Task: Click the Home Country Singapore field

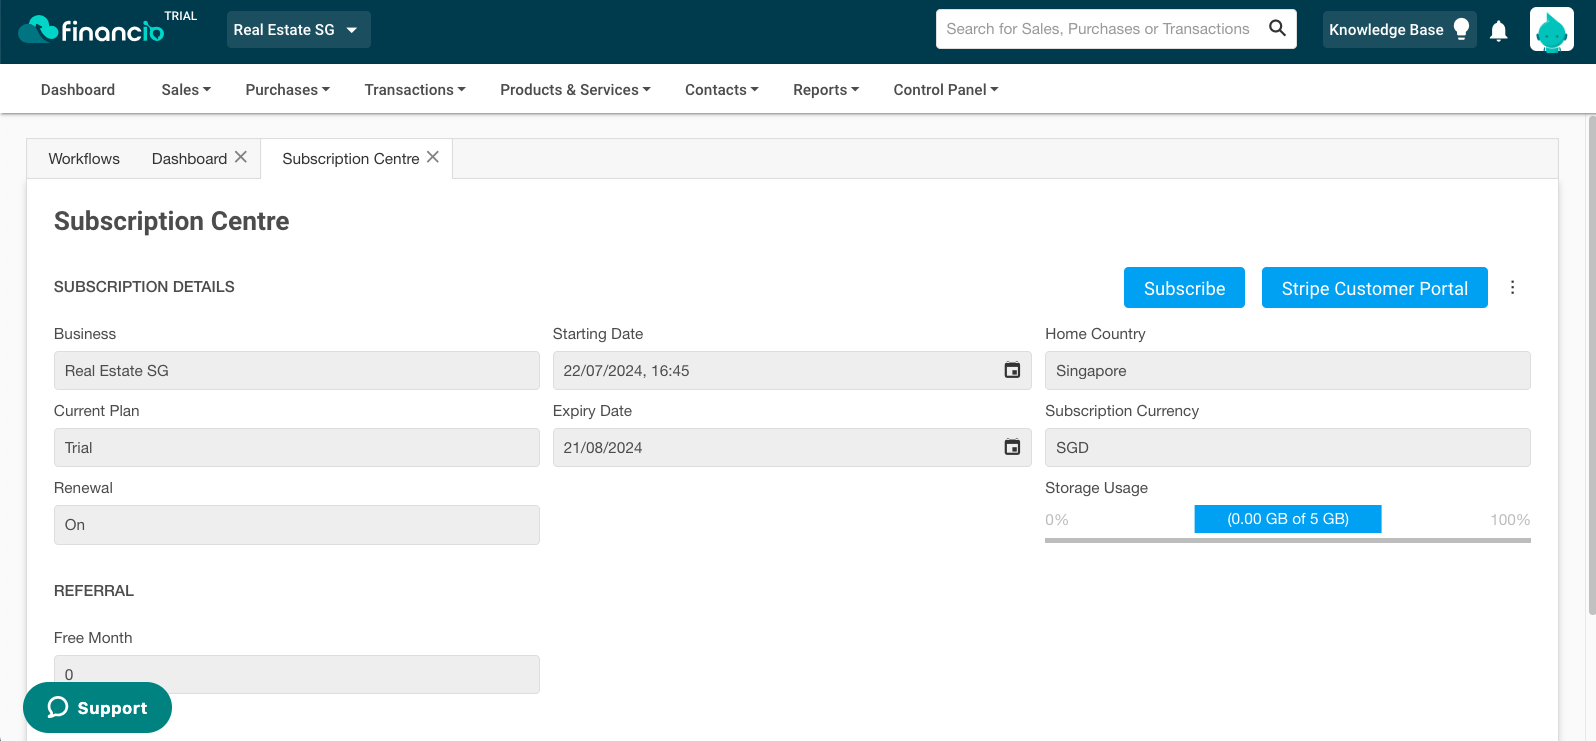Action: (x=1288, y=370)
